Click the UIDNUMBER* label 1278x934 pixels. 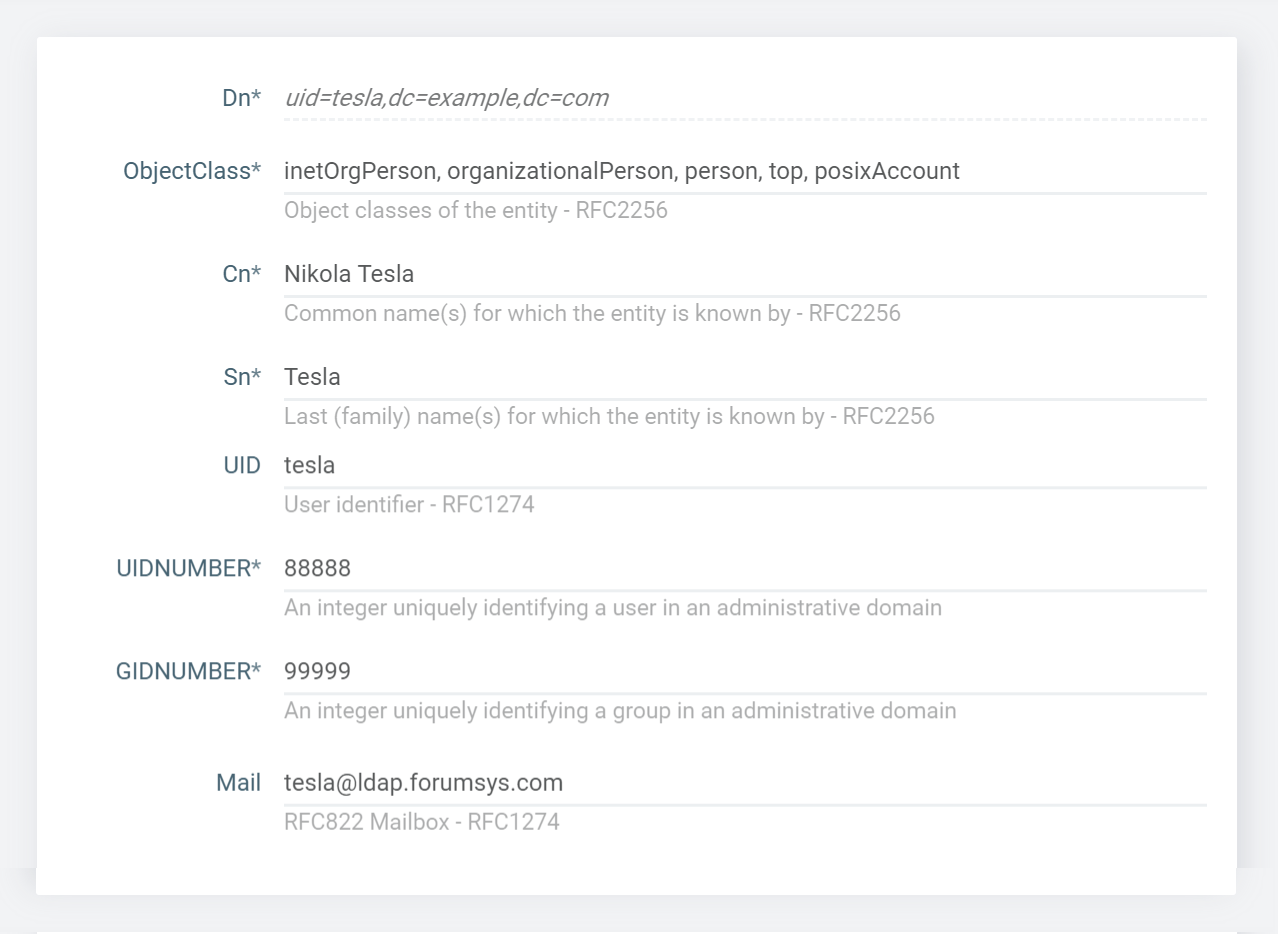188,568
